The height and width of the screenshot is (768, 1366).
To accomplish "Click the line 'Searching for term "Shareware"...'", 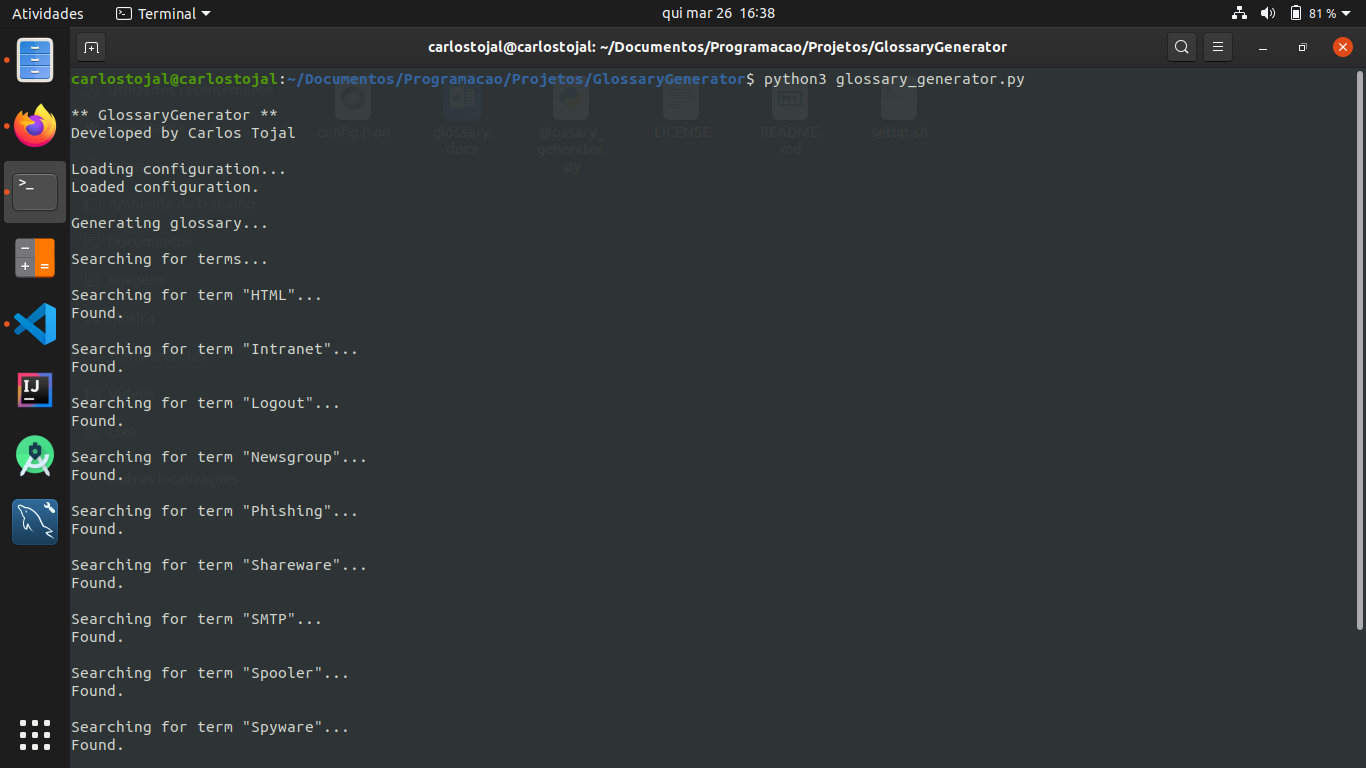I will (219, 565).
